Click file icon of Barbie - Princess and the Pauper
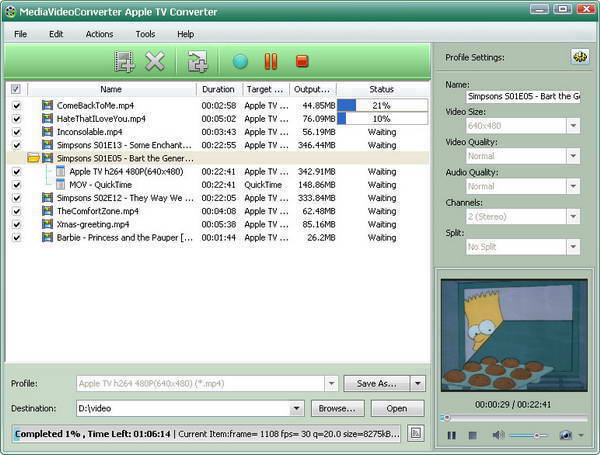This screenshot has width=600, height=455. tap(47, 237)
